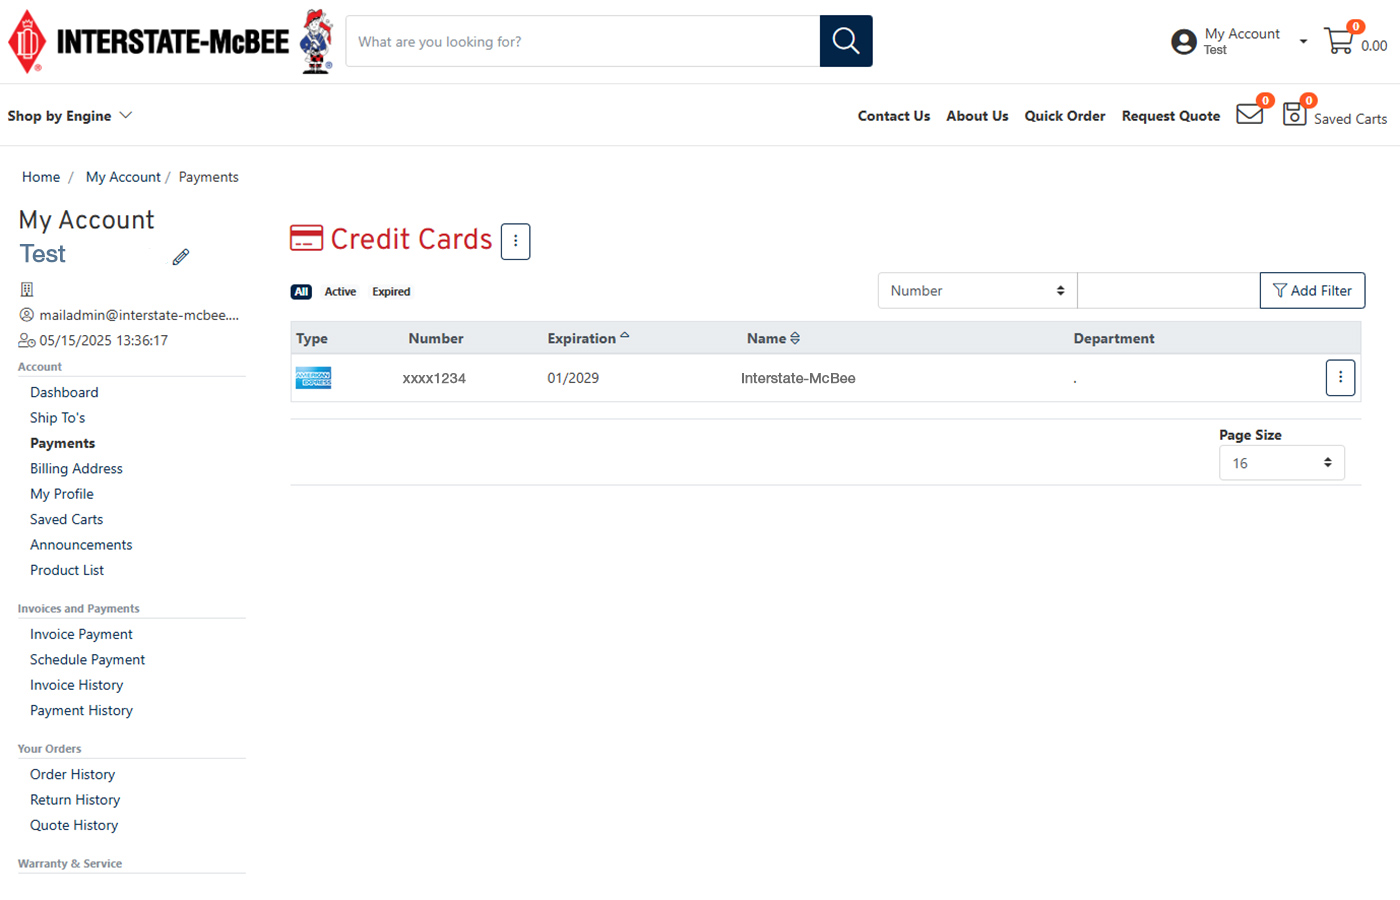Viewport: 1400px width, 900px height.
Task: Open About Us page
Action: click(x=977, y=116)
